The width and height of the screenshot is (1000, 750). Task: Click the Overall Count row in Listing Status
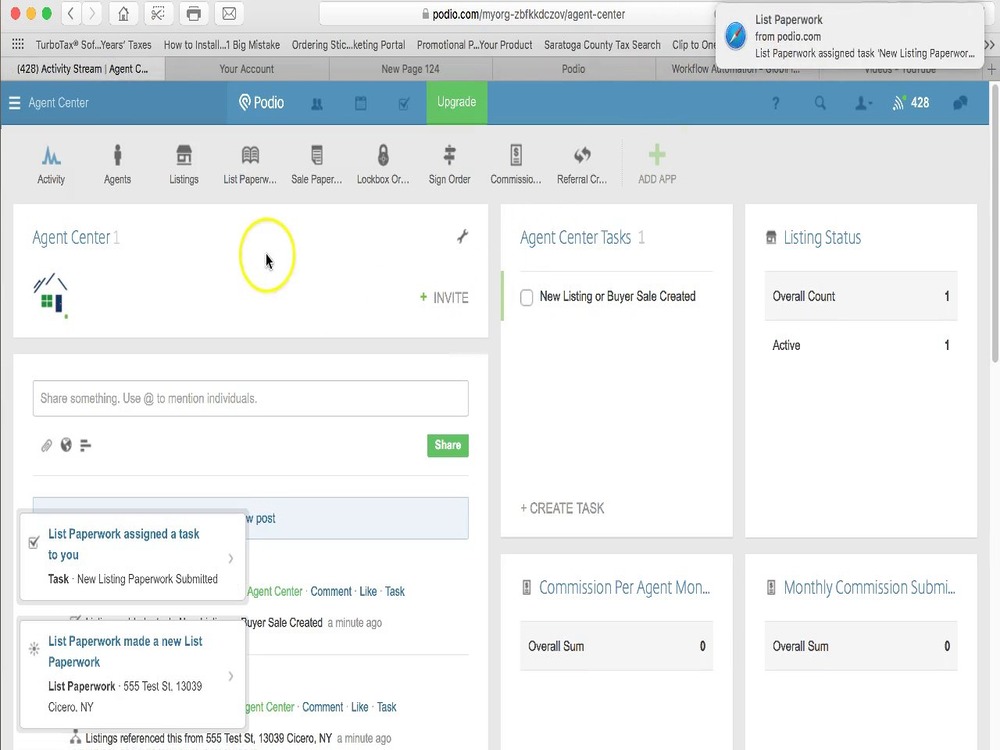tap(861, 296)
